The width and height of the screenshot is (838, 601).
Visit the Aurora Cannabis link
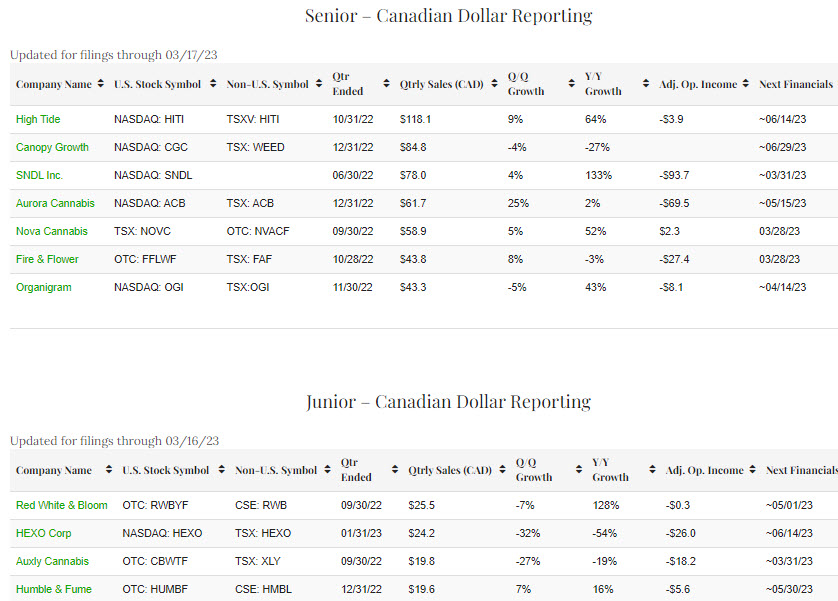tap(55, 203)
